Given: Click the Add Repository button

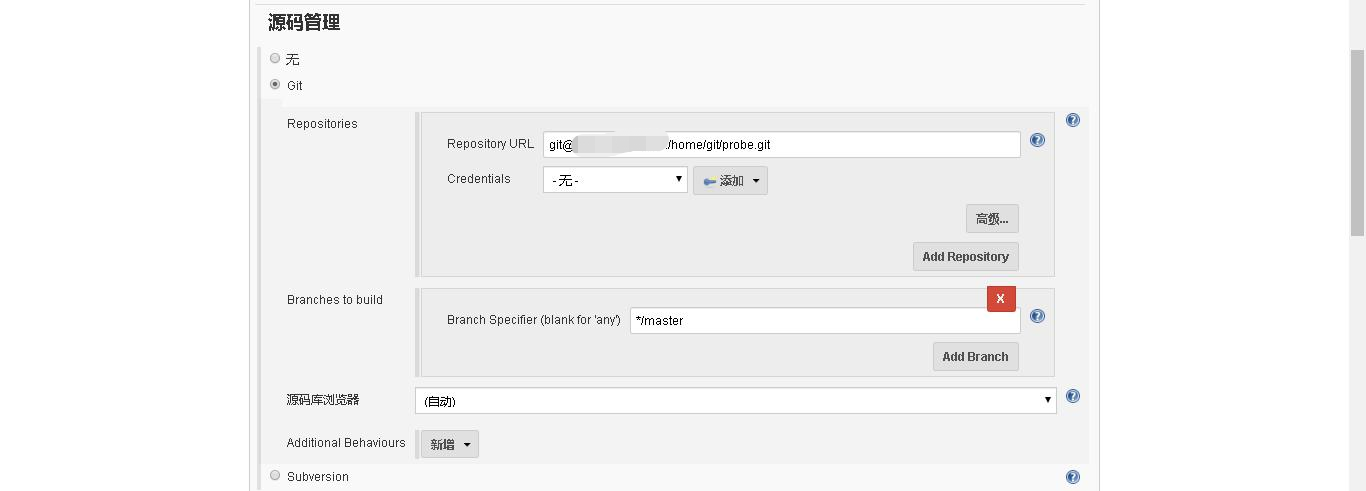Looking at the screenshot, I should click(x=965, y=257).
